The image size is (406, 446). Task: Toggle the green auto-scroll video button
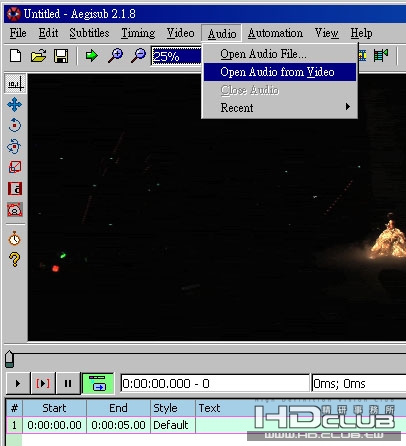click(98, 383)
